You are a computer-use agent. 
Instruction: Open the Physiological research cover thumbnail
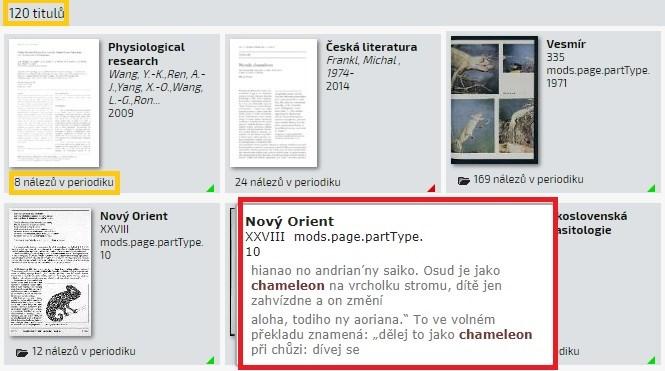(54, 103)
